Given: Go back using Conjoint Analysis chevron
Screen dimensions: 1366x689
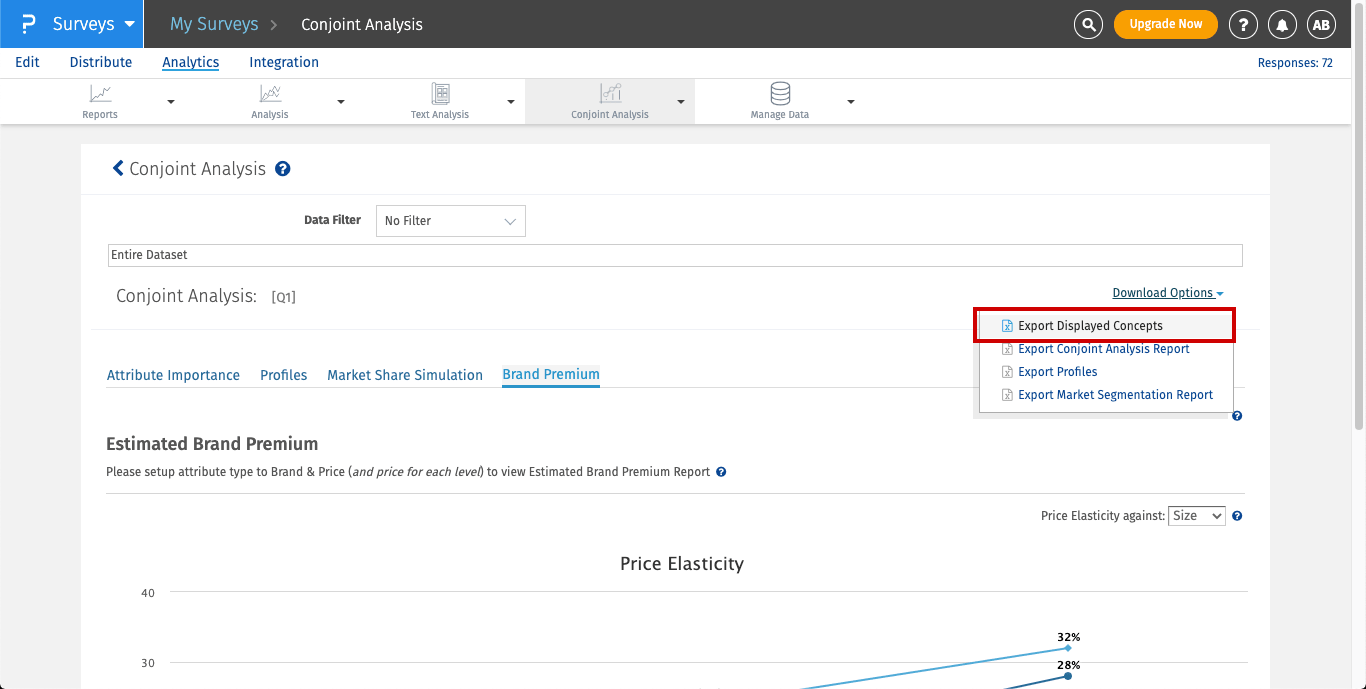Looking at the screenshot, I should [x=118, y=168].
